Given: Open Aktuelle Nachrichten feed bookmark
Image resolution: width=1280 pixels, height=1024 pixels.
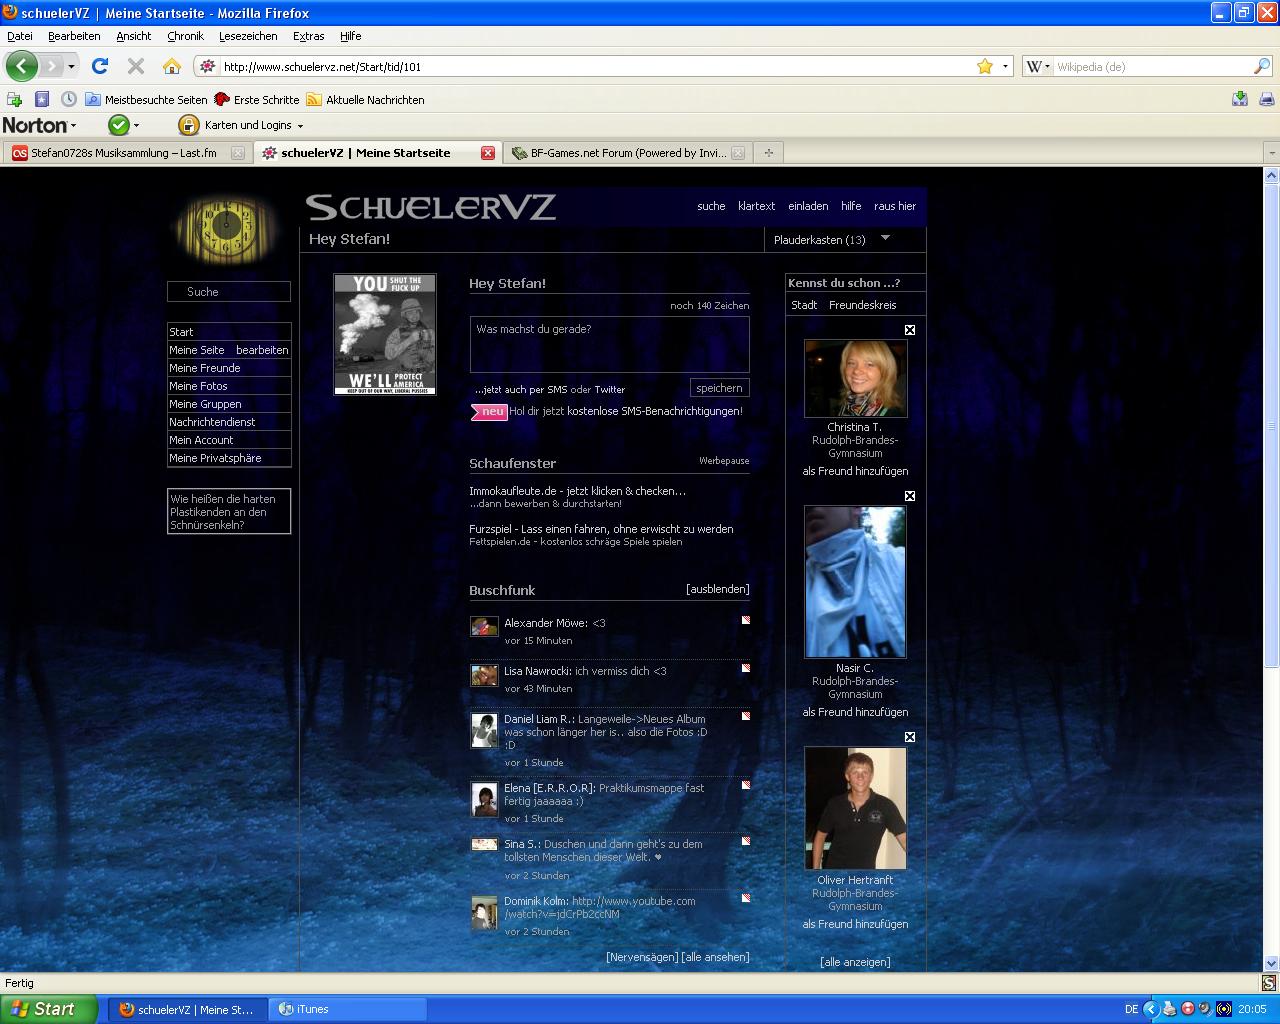Looking at the screenshot, I should coord(365,100).
